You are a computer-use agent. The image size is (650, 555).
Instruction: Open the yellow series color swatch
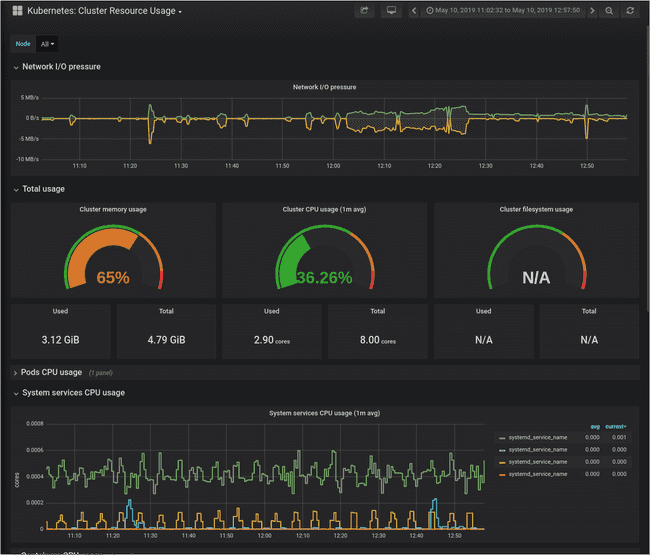pos(502,462)
